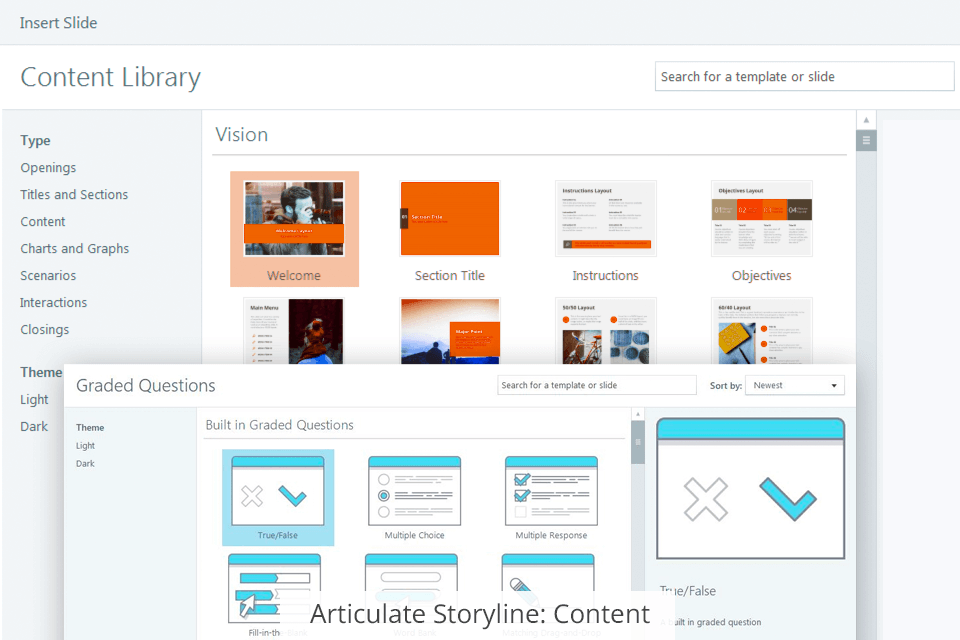
Task: Click the Built in Graded Questions heading
Action: pos(280,425)
